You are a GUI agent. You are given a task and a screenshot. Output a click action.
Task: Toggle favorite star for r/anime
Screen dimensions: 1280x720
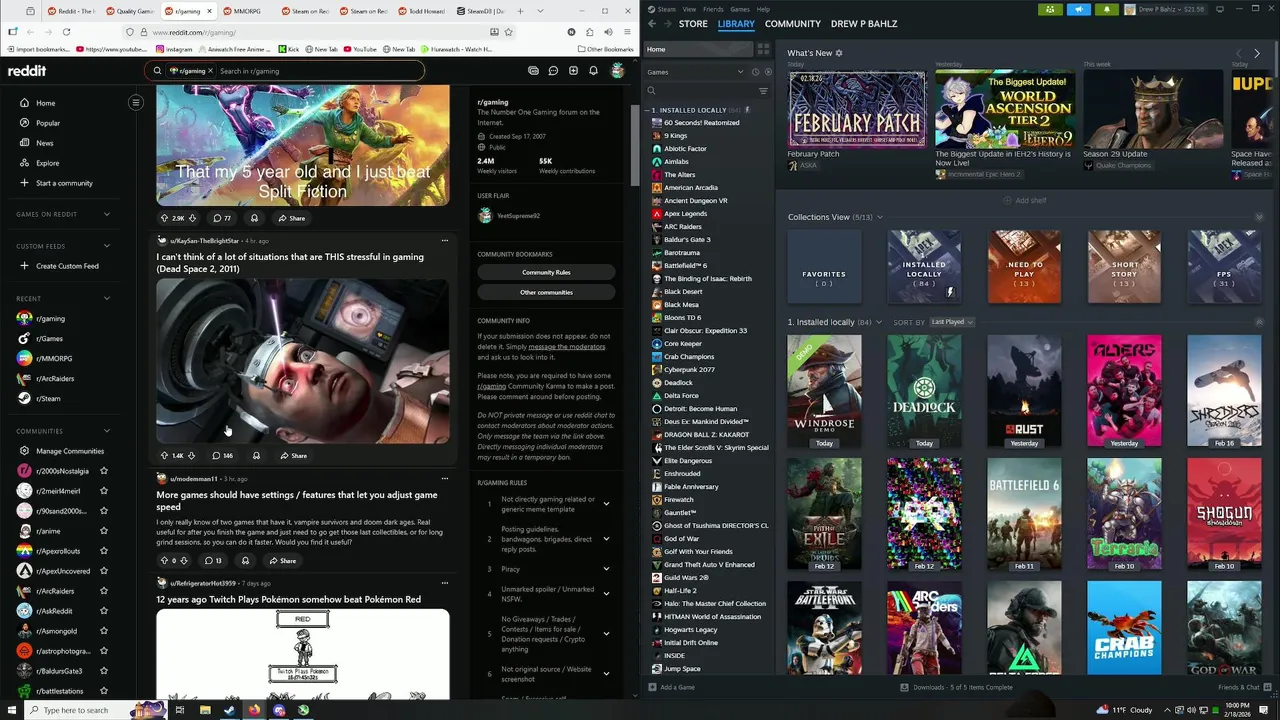coord(104,531)
